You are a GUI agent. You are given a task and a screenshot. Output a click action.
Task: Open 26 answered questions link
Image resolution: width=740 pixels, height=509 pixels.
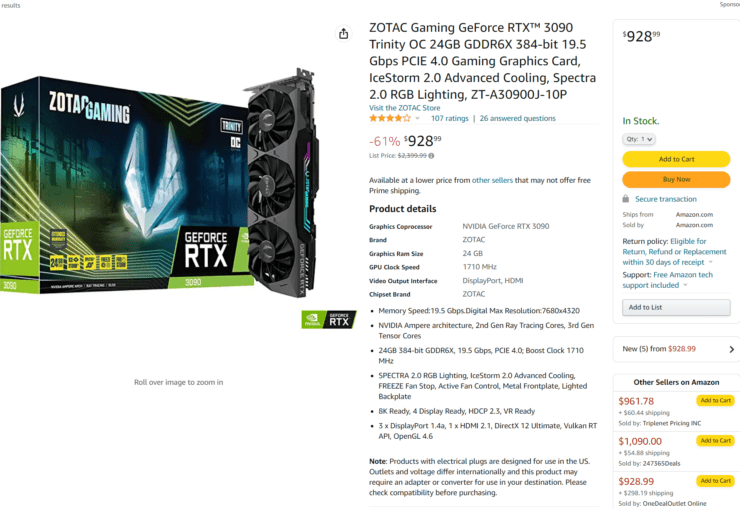coord(518,118)
